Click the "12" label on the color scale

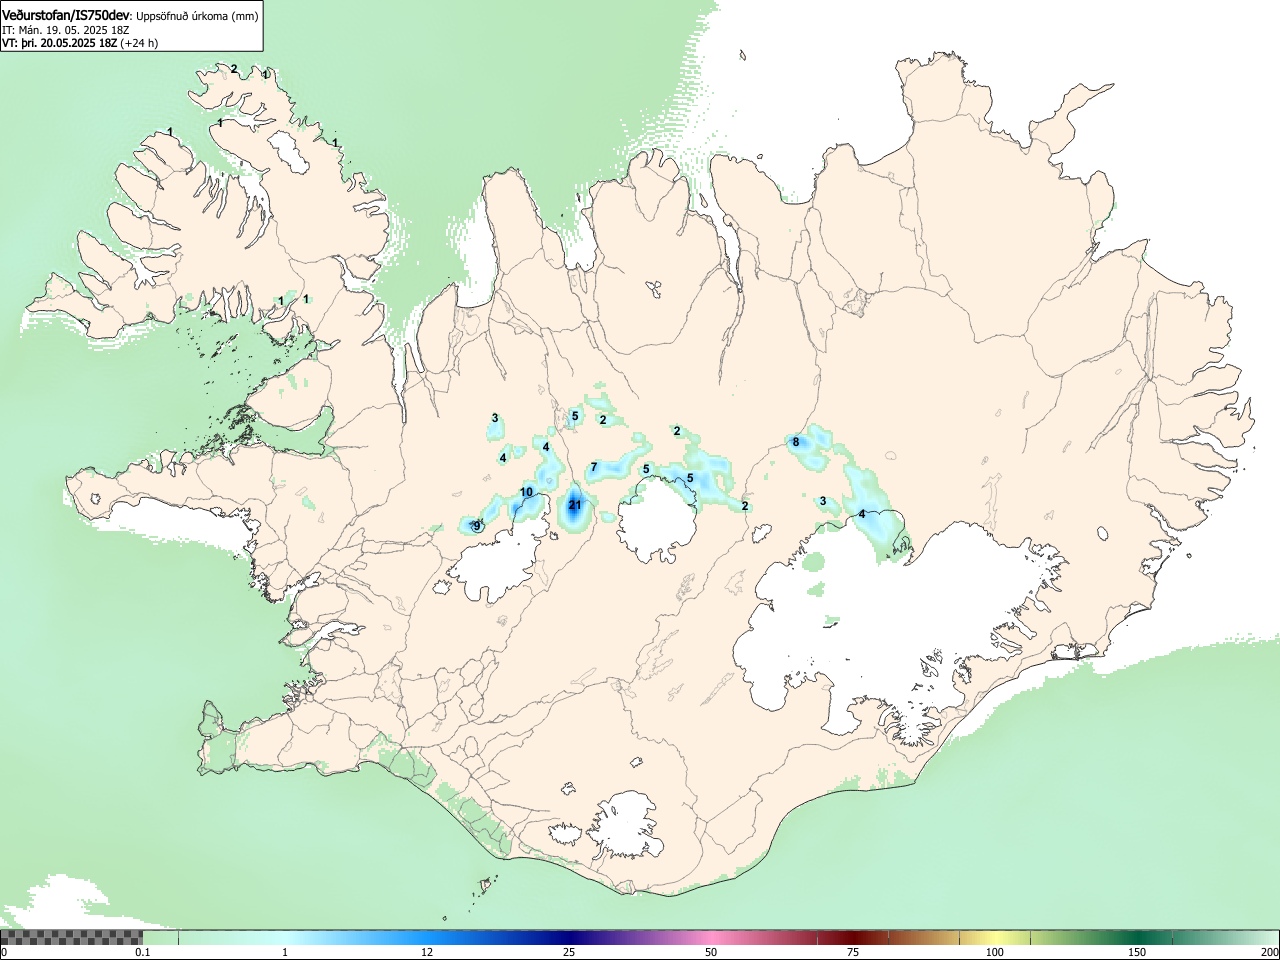pos(427,952)
